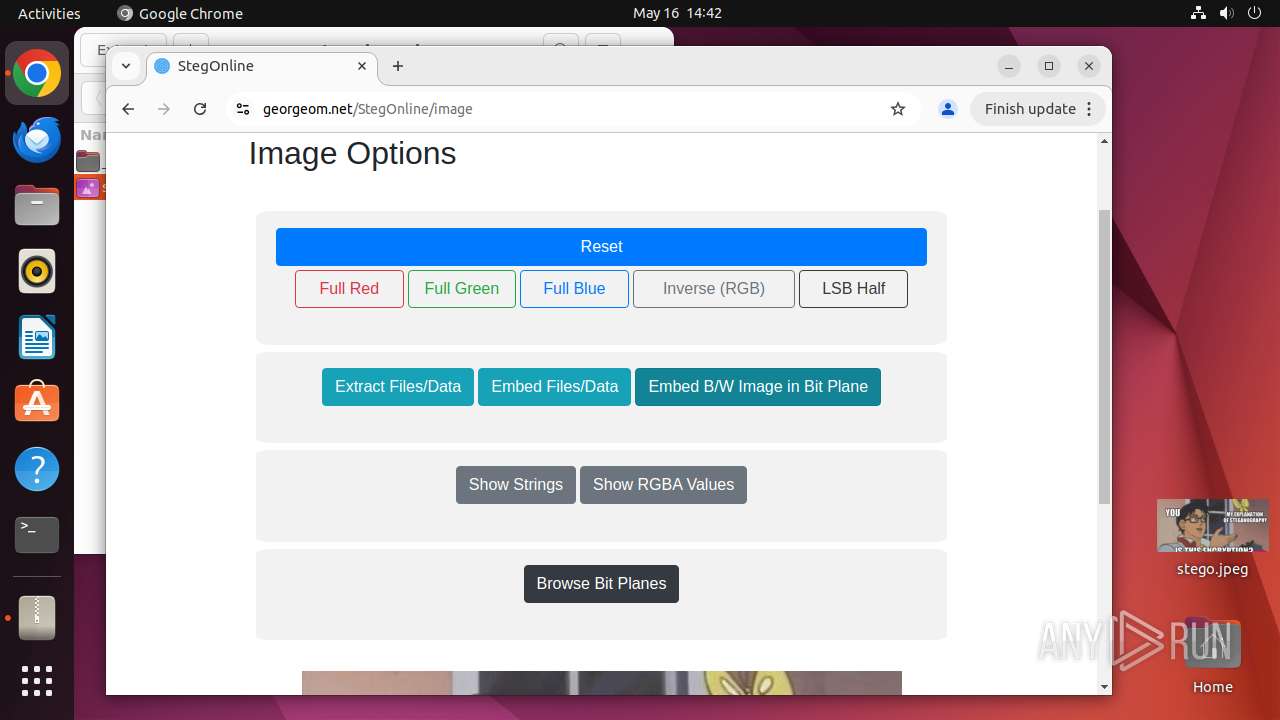Open Embed B/W Image in Bit Plane
Viewport: 1280px width, 720px height.
758,387
